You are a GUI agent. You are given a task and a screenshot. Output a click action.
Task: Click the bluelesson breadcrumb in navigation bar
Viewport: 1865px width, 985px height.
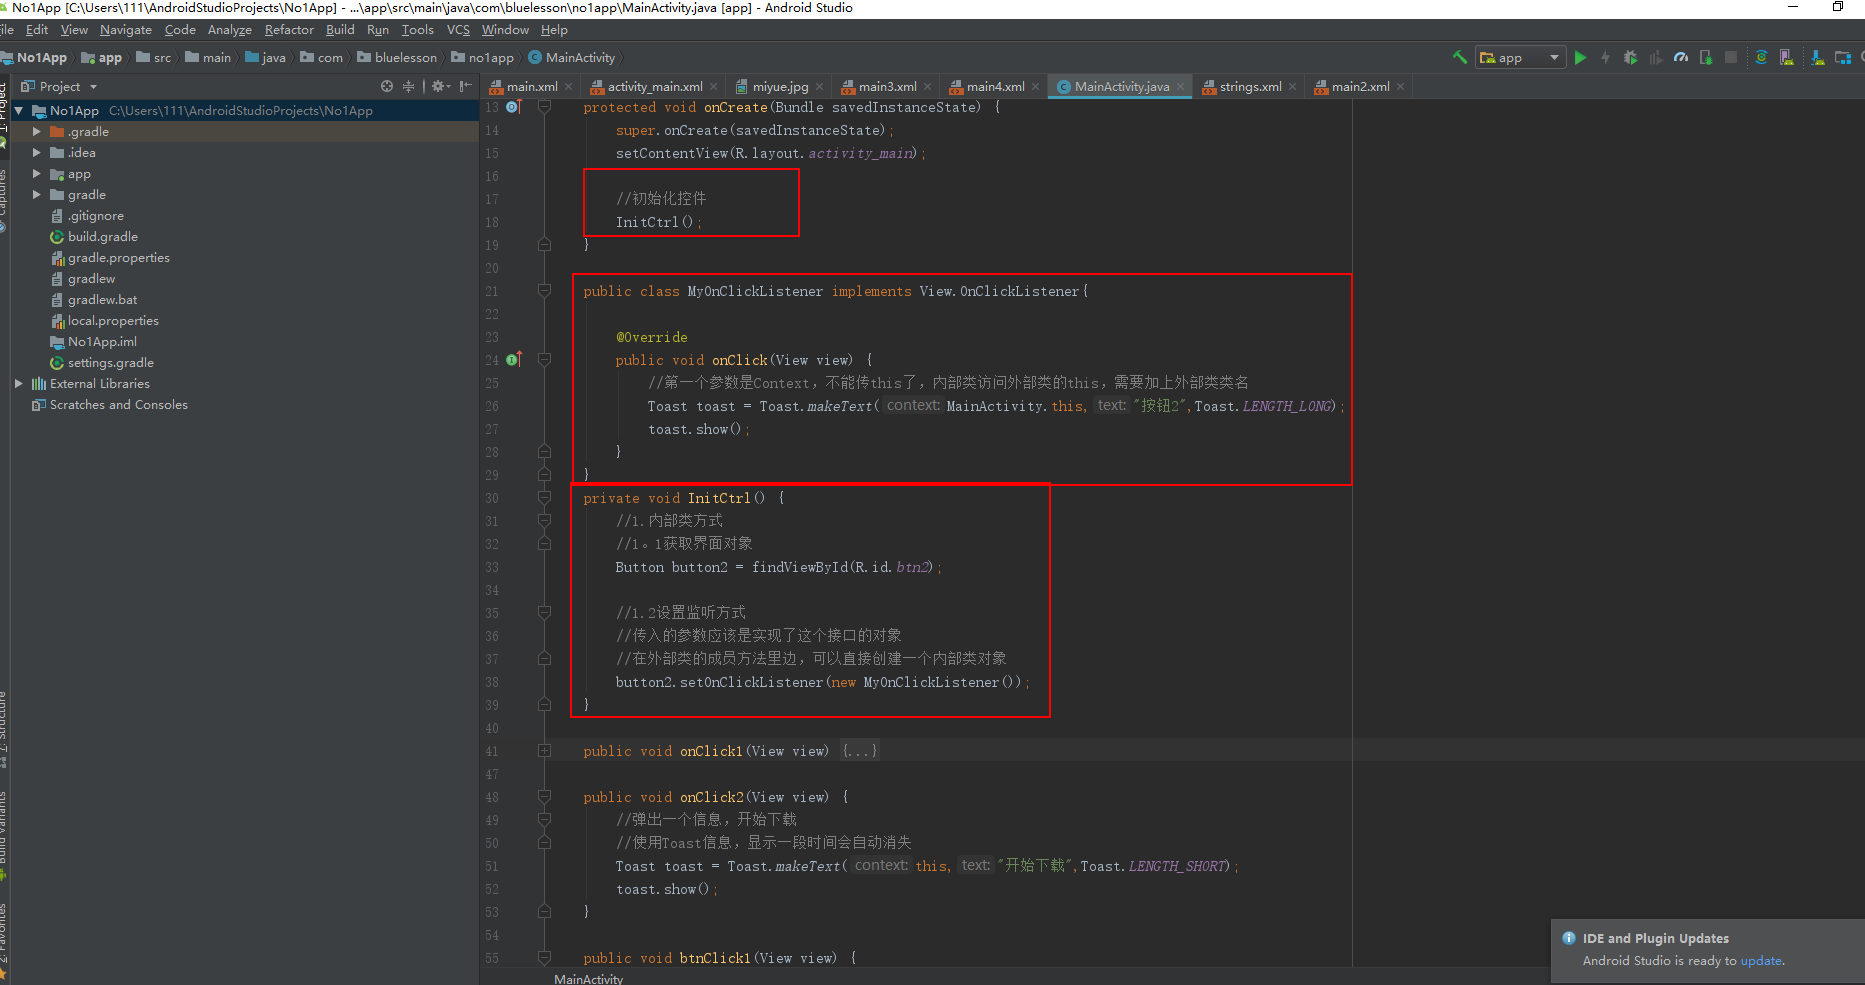click(398, 58)
